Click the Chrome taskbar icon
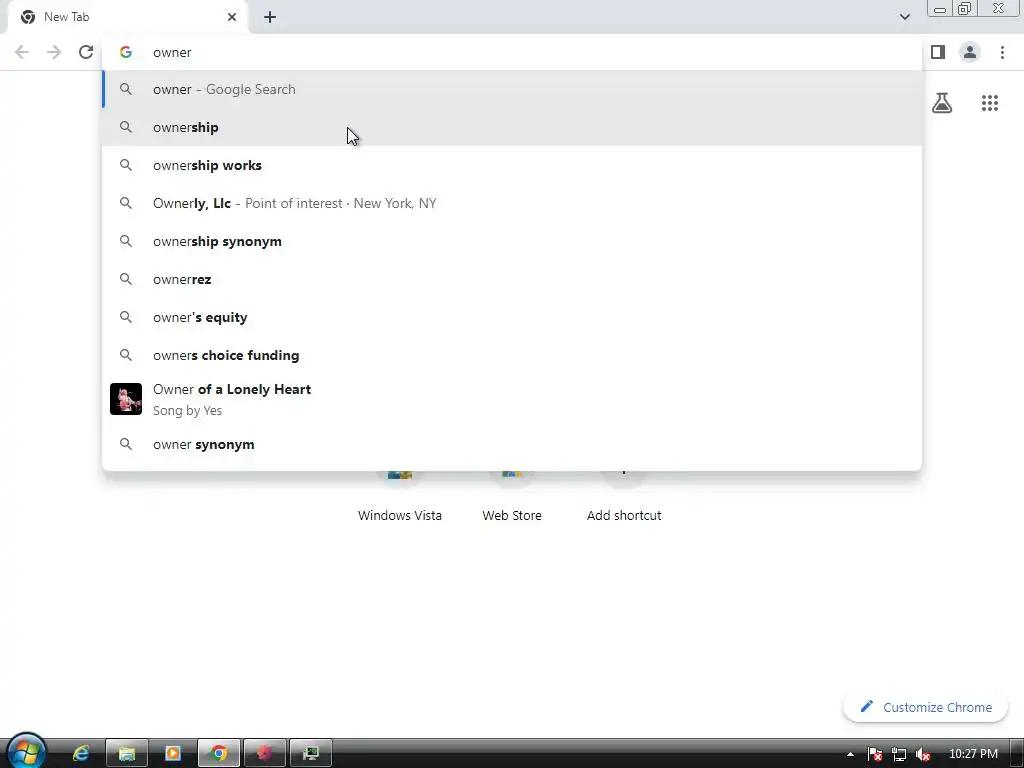1024x768 pixels. pos(219,754)
